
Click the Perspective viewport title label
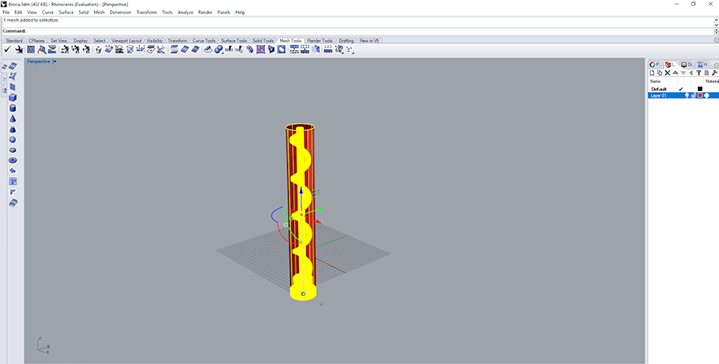(x=39, y=61)
